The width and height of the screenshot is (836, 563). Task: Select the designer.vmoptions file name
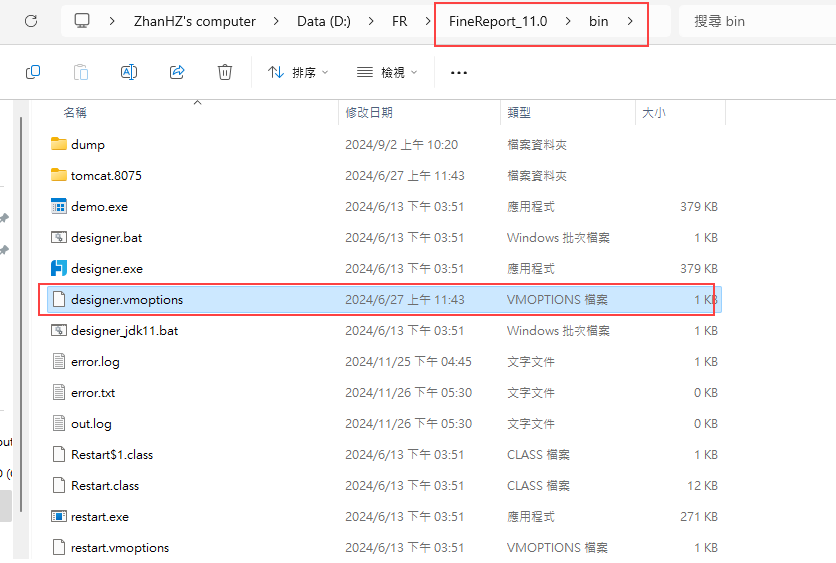click(127, 300)
